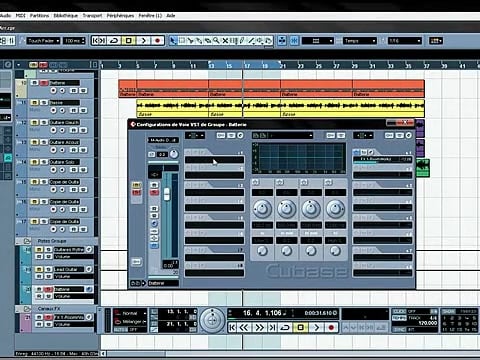Open the Touch Fader automation mode dropdown
Image resolution: width=480 pixels, height=360 pixels.
(x=44, y=41)
